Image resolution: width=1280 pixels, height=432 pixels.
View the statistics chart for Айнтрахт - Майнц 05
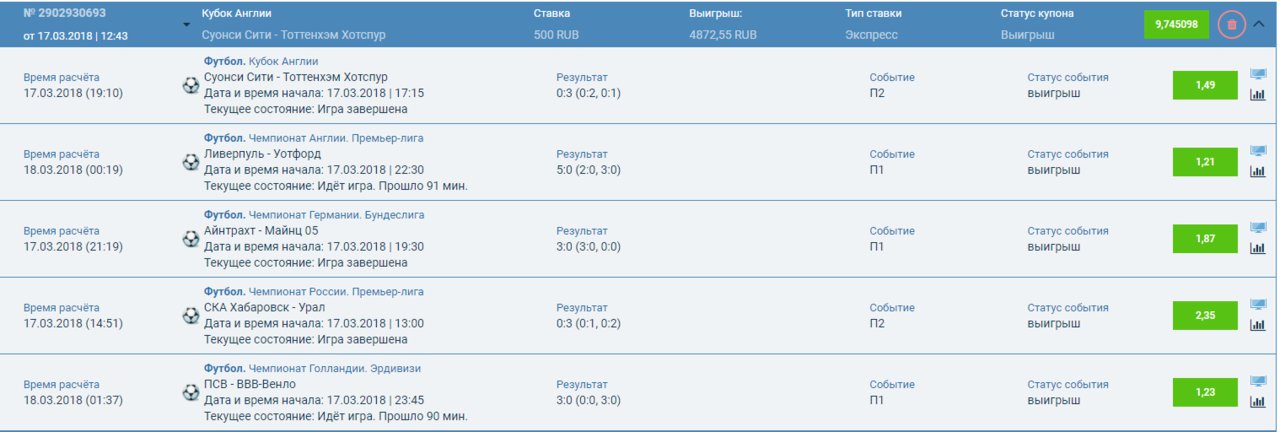[1258, 248]
